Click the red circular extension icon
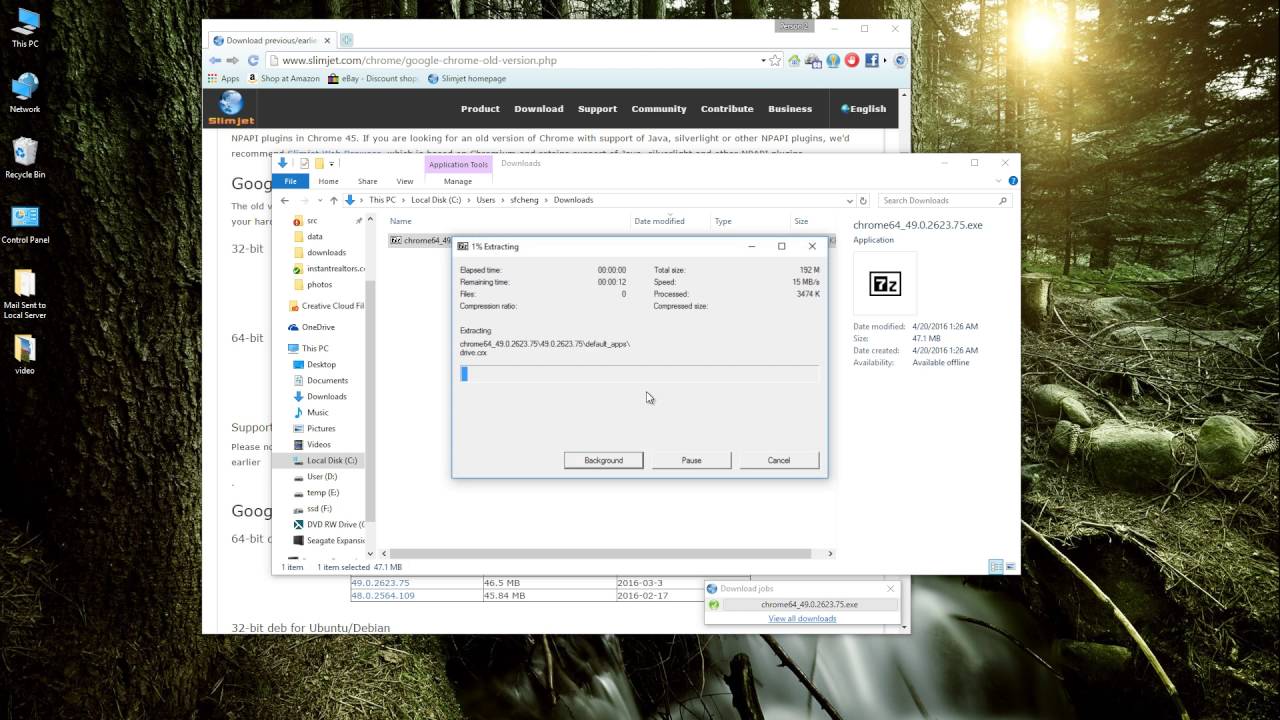This screenshot has width=1280, height=720. tap(852, 60)
